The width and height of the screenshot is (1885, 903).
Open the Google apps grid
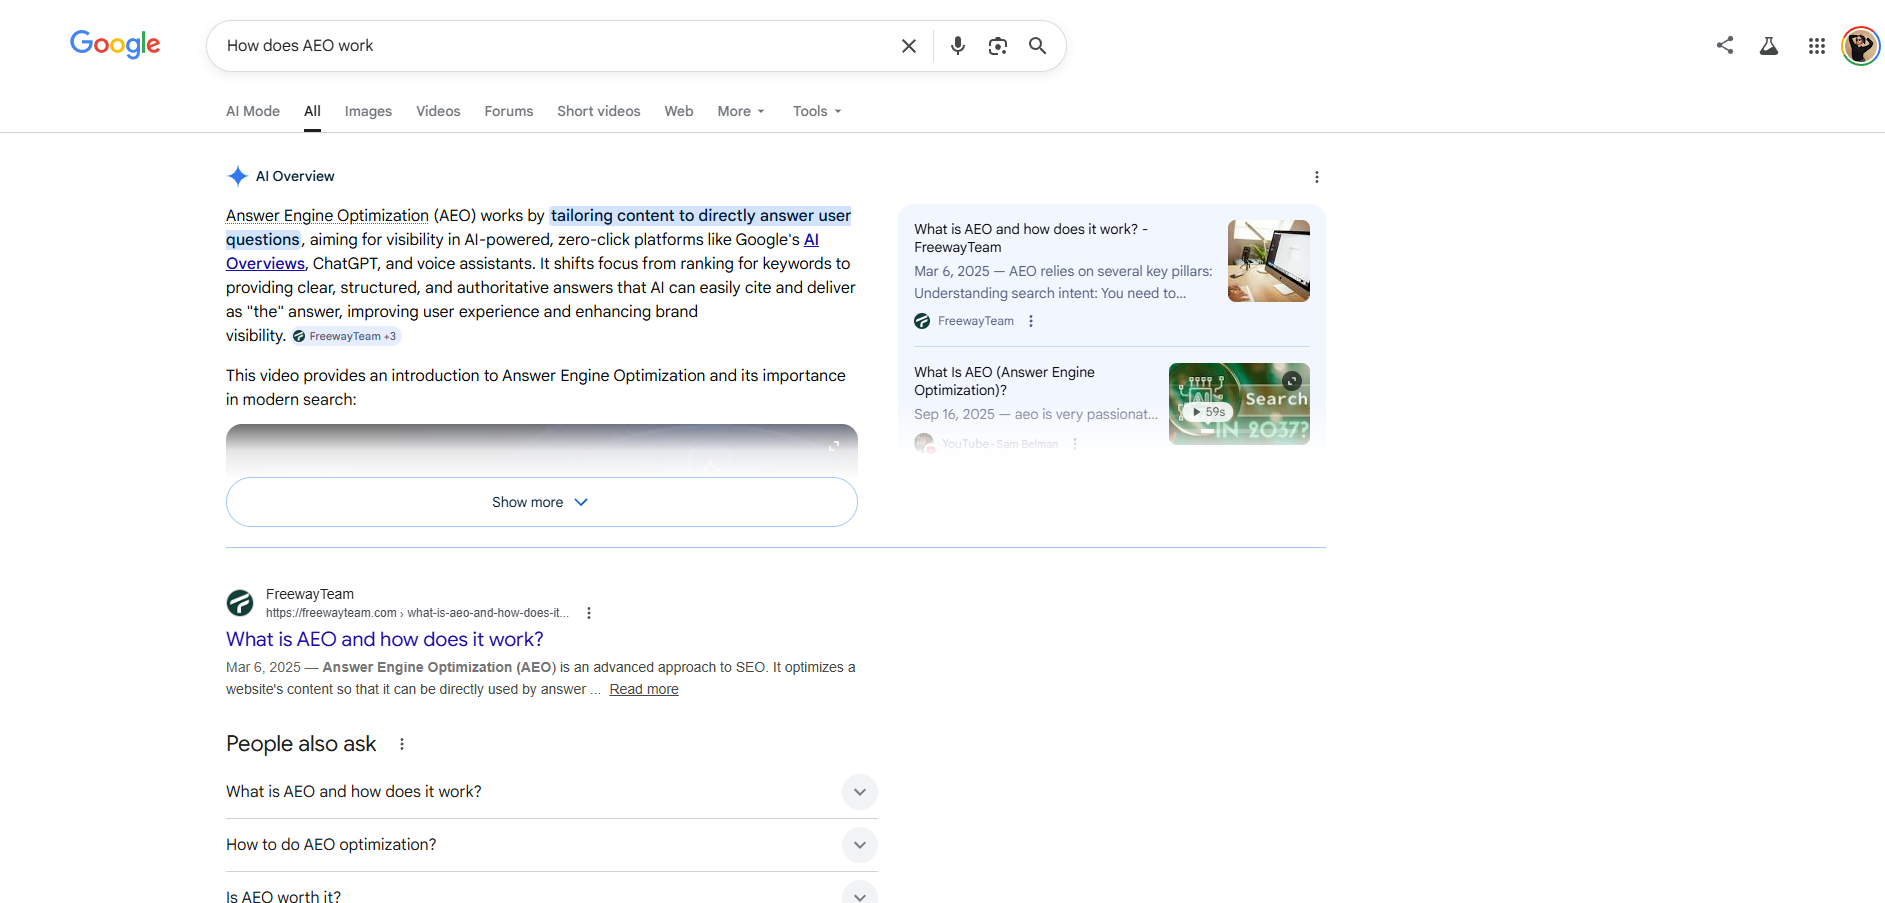coord(1816,46)
